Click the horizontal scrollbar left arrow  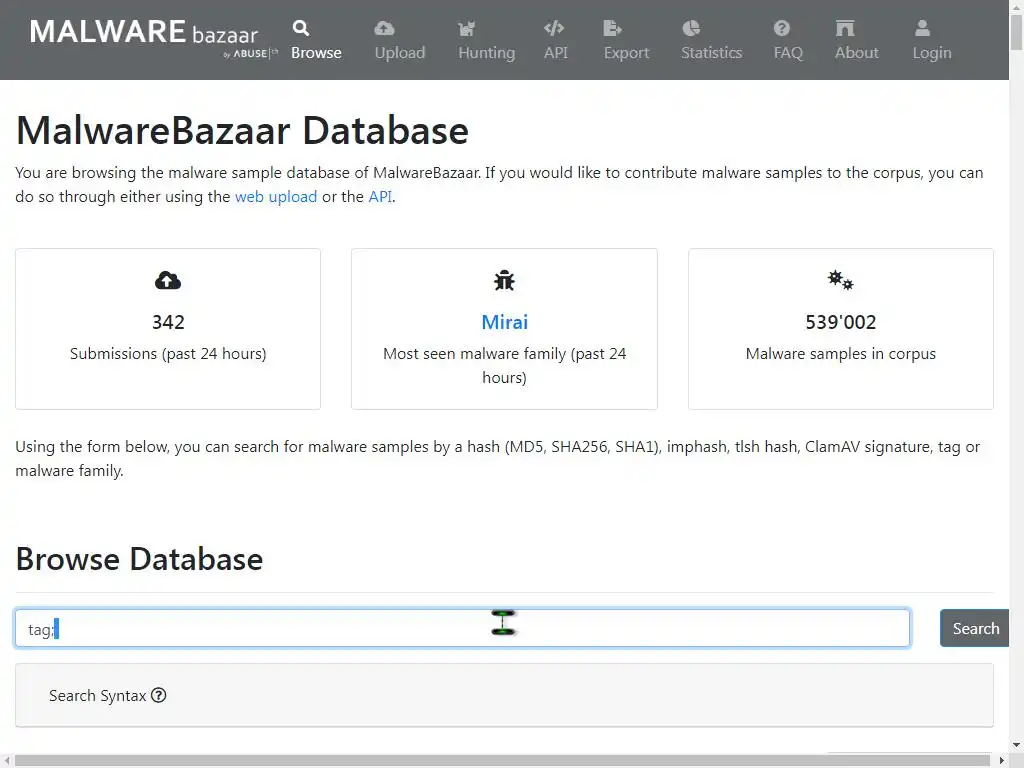[x=6, y=761]
